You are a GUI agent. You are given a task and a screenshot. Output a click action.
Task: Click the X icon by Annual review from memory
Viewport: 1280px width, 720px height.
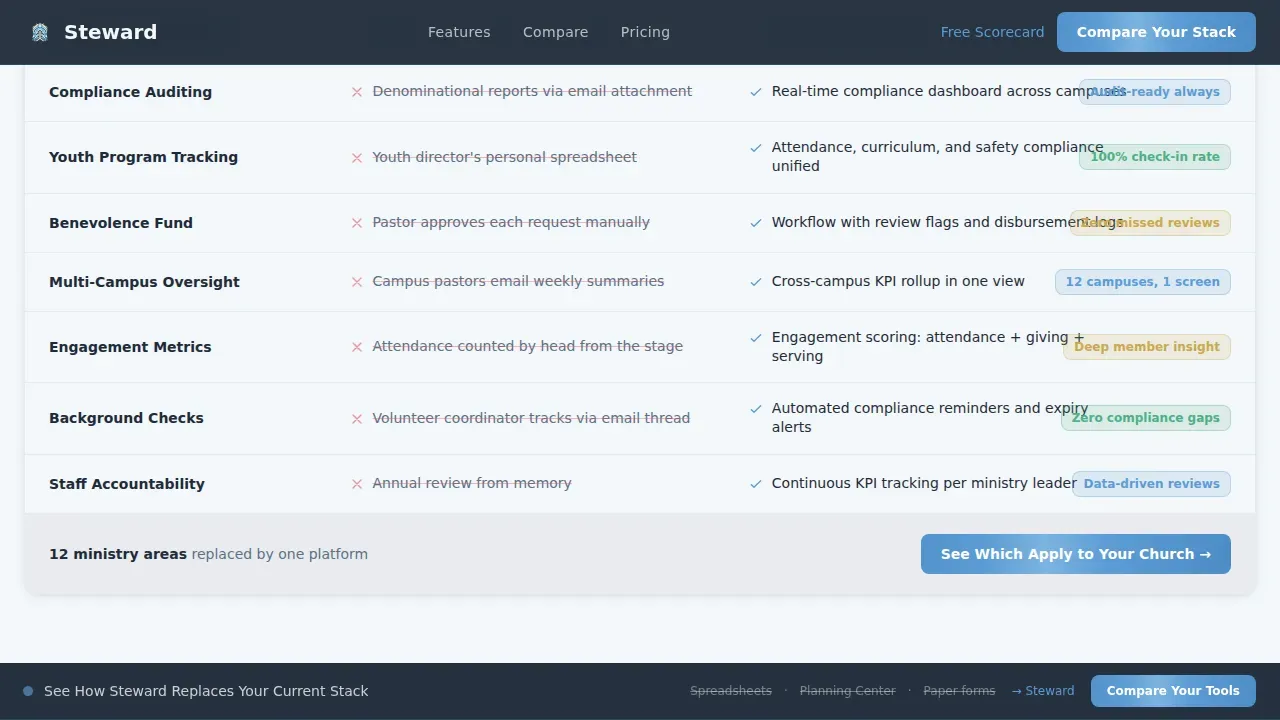click(357, 484)
